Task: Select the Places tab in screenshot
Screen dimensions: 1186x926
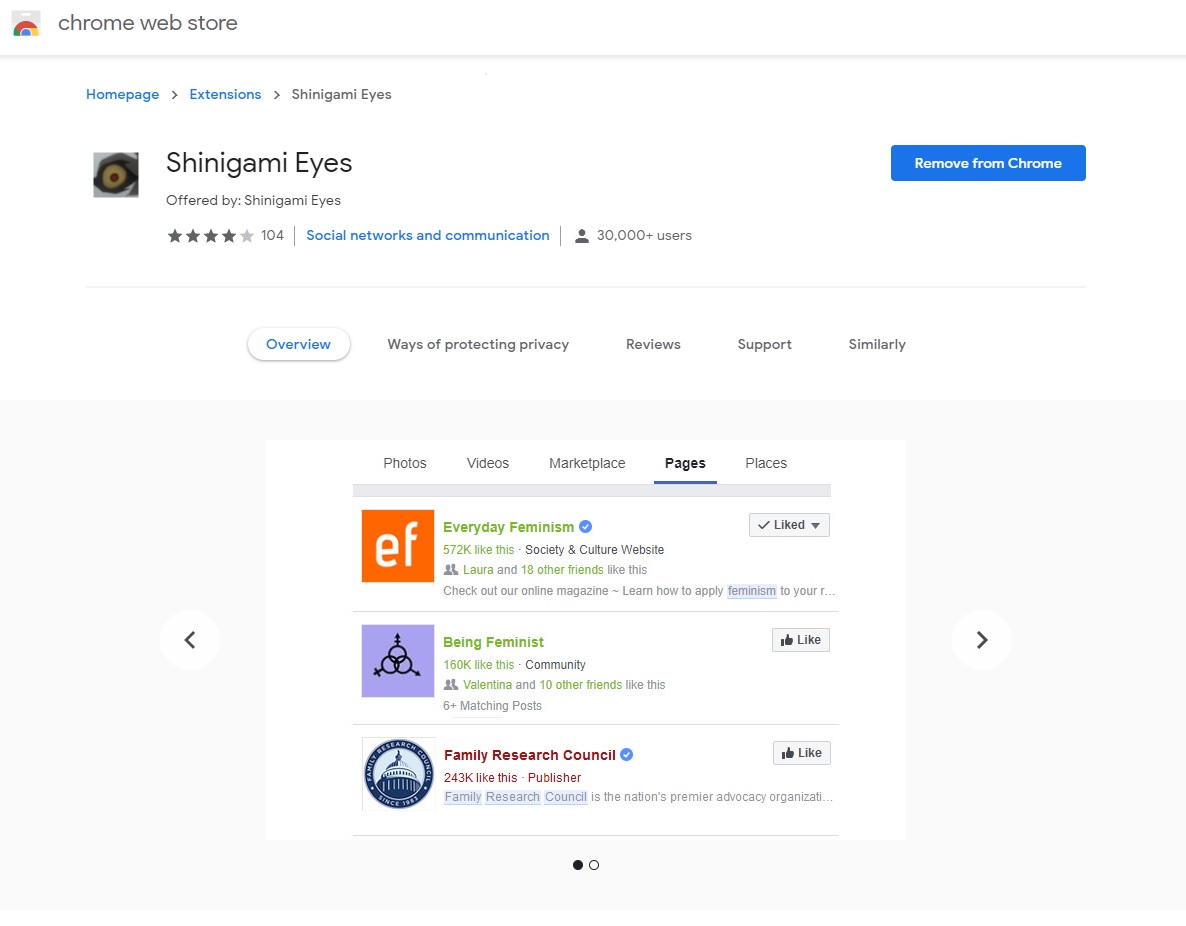Action: point(766,463)
